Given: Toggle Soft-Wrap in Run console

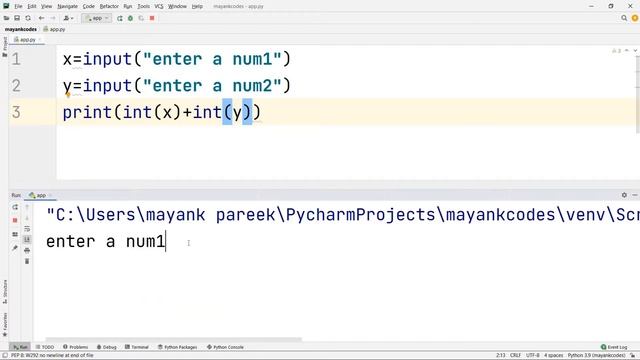Looking at the screenshot, I should pyautogui.click(x=27, y=229).
